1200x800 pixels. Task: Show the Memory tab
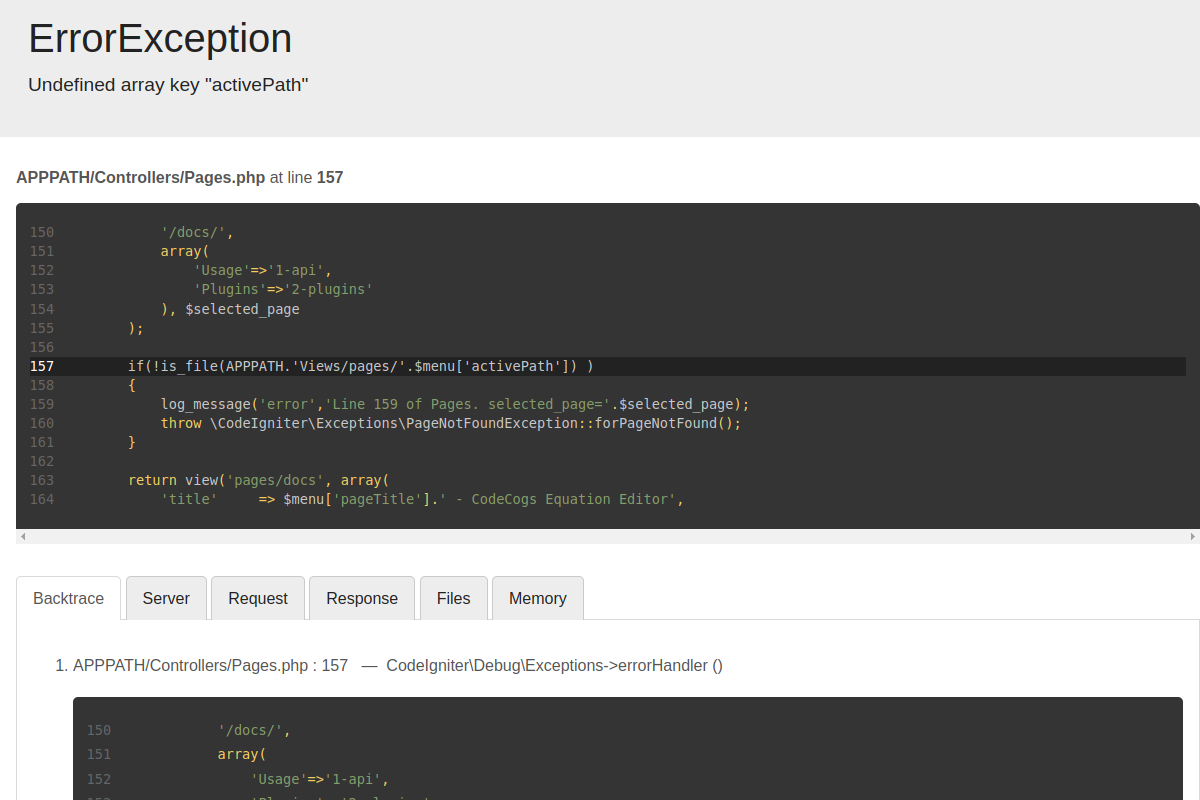[x=538, y=598]
